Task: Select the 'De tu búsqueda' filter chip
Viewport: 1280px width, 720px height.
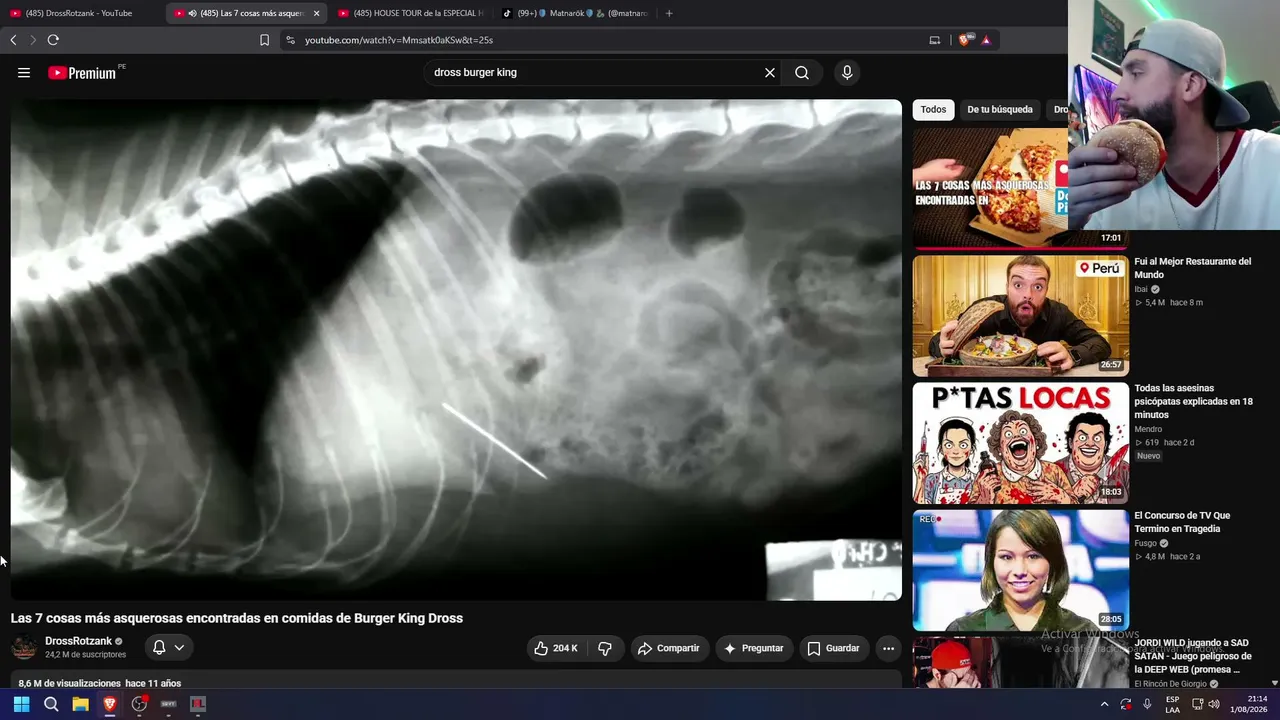Action: tap(1000, 109)
